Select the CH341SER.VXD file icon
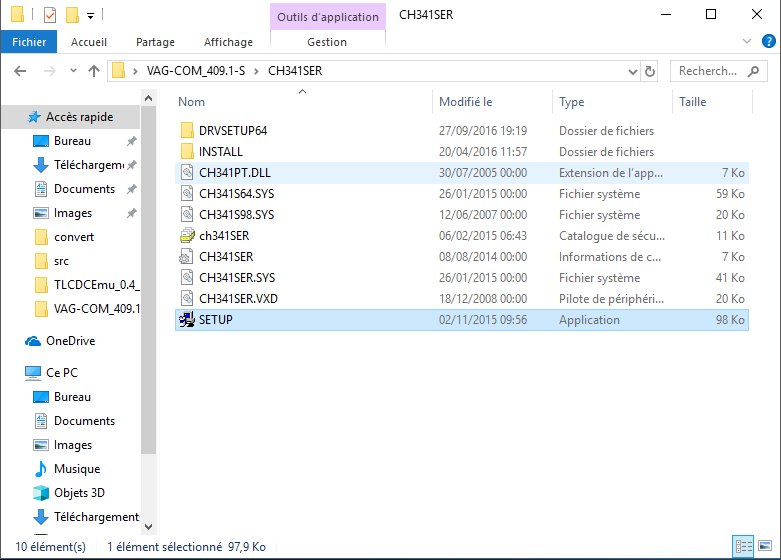 tap(187, 298)
